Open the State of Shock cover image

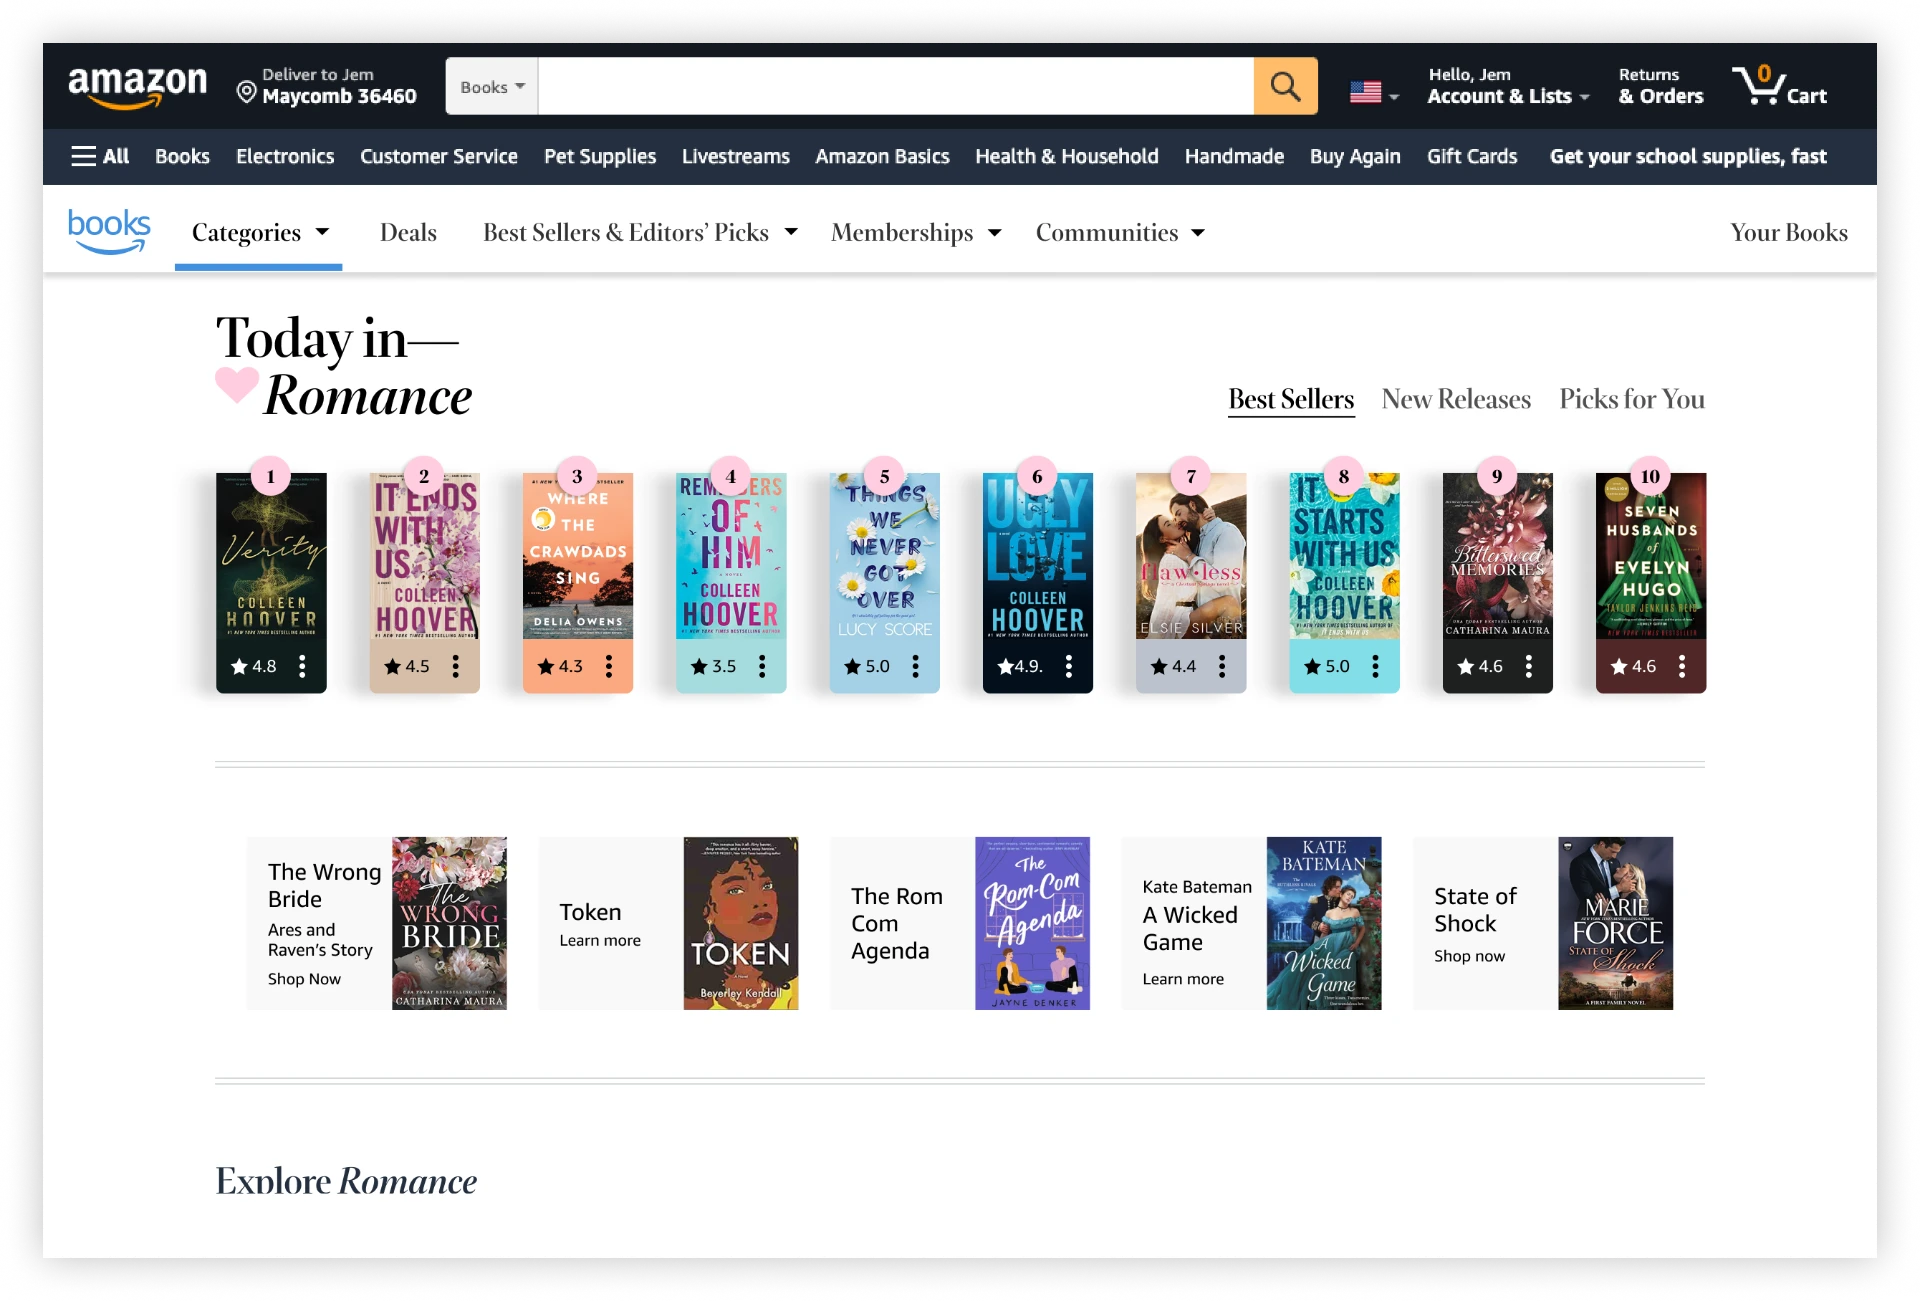coord(1615,923)
